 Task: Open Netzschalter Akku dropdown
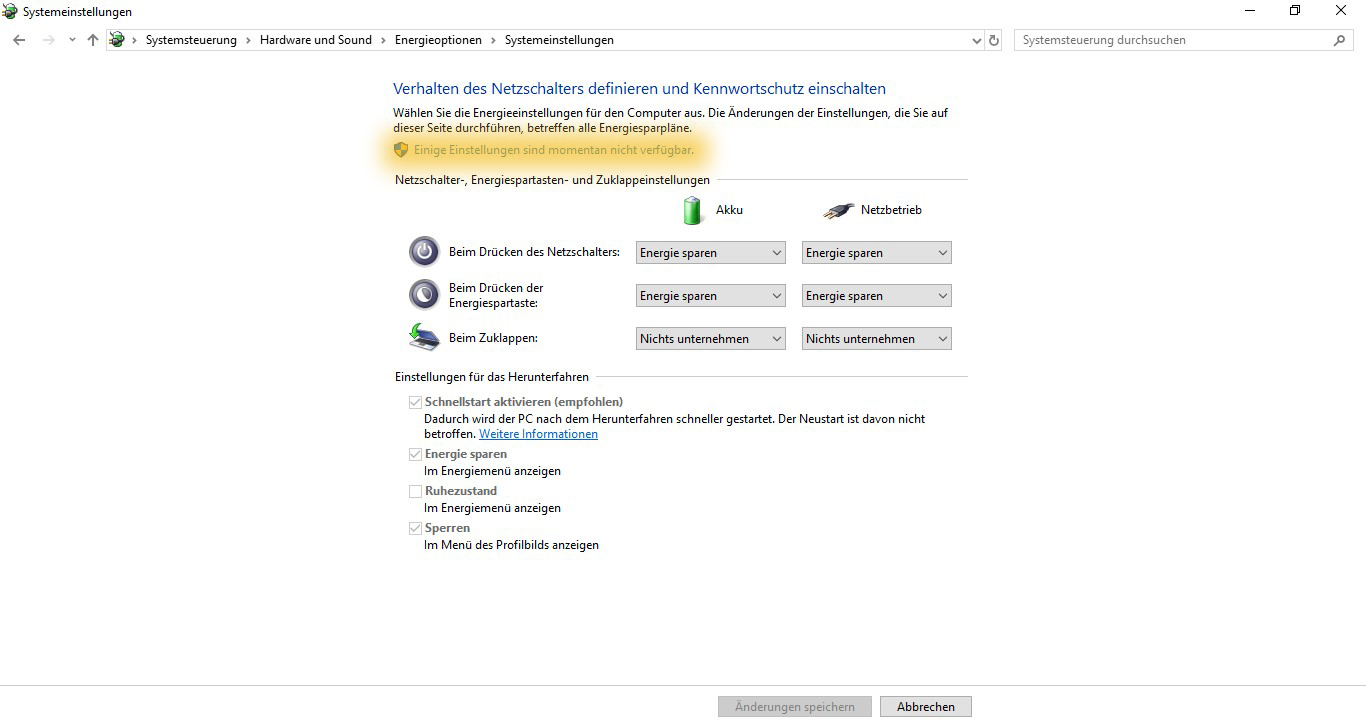(x=711, y=253)
